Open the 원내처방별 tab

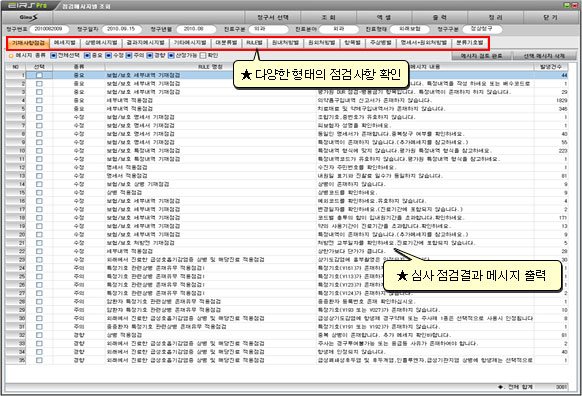tap(285, 43)
